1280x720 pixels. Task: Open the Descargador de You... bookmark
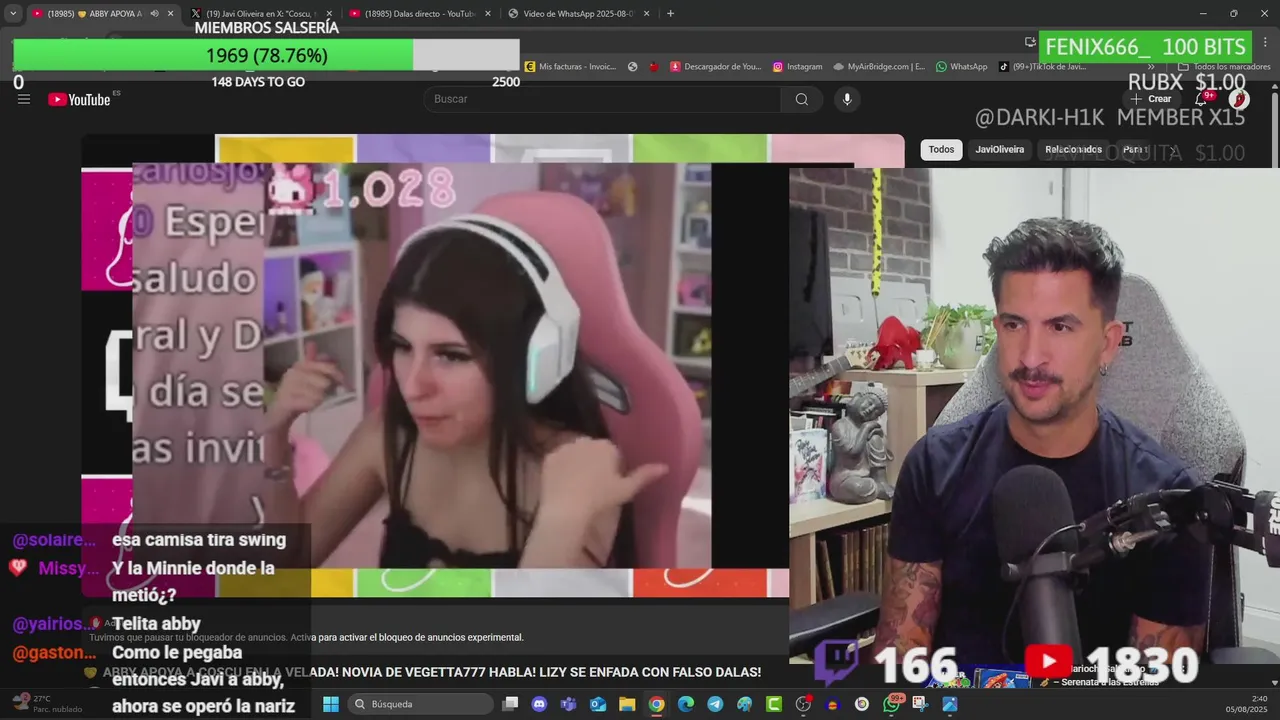tap(716, 67)
